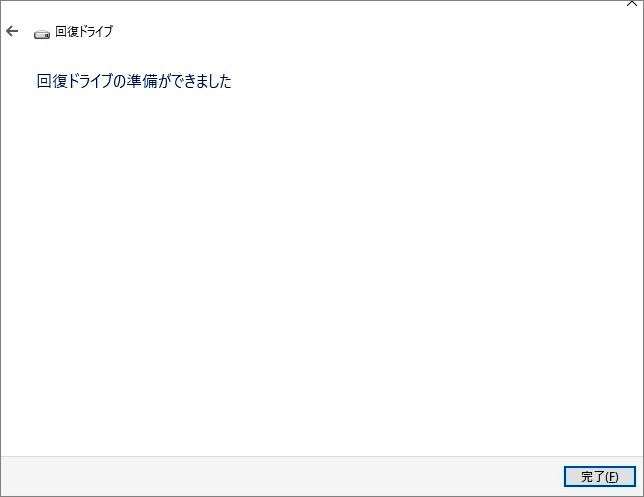Close the 回復ドライブ window
644x497 pixels.
[632, 4]
